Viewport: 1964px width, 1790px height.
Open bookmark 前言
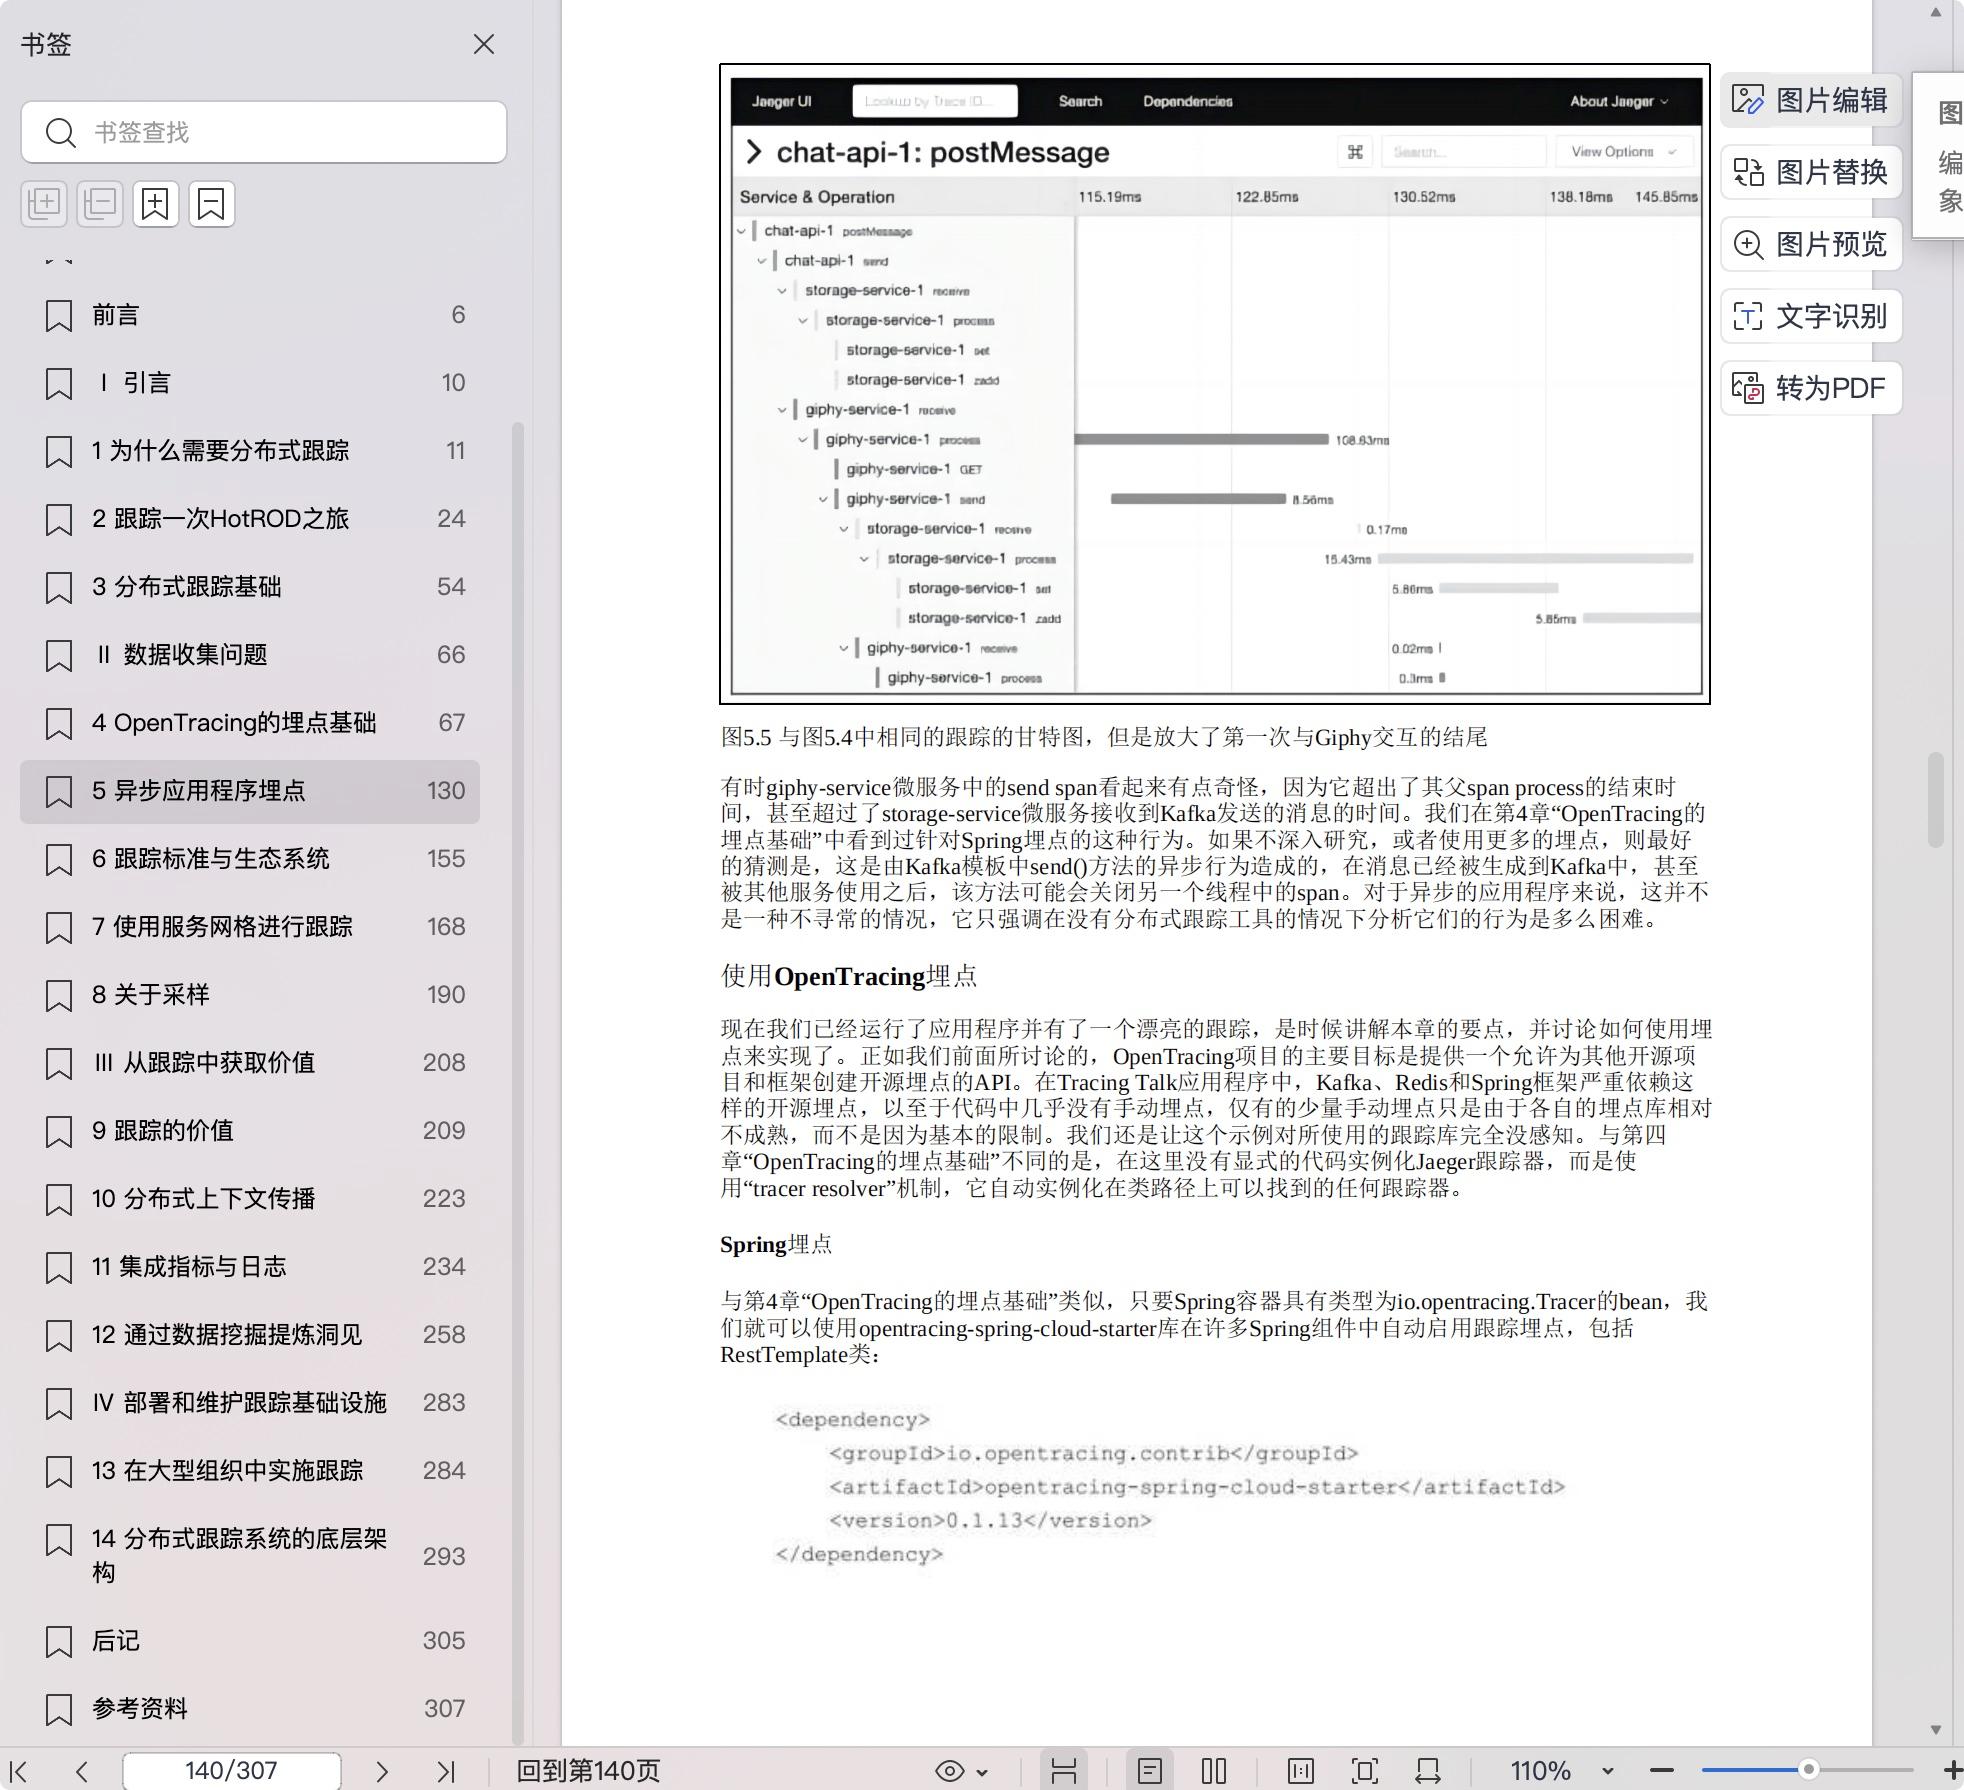pyautogui.click(x=250, y=315)
